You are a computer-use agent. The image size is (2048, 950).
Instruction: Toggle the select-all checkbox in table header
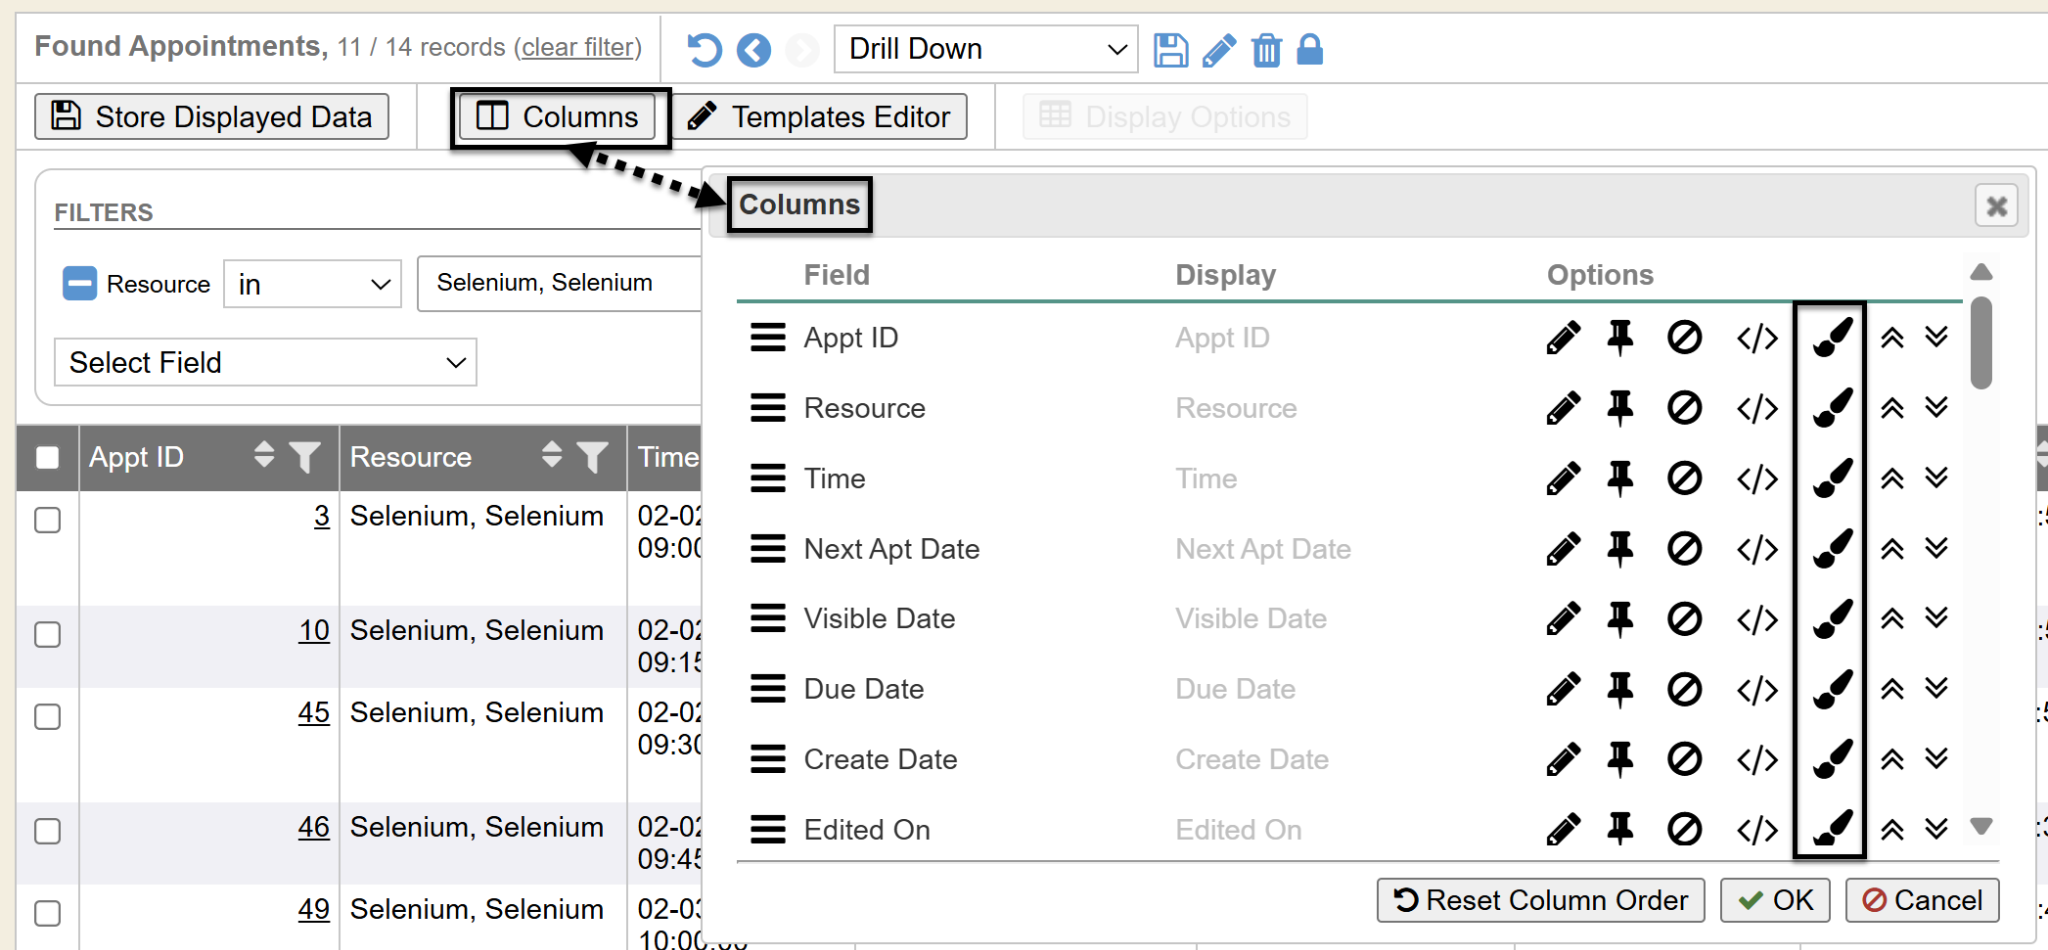[x=47, y=458]
